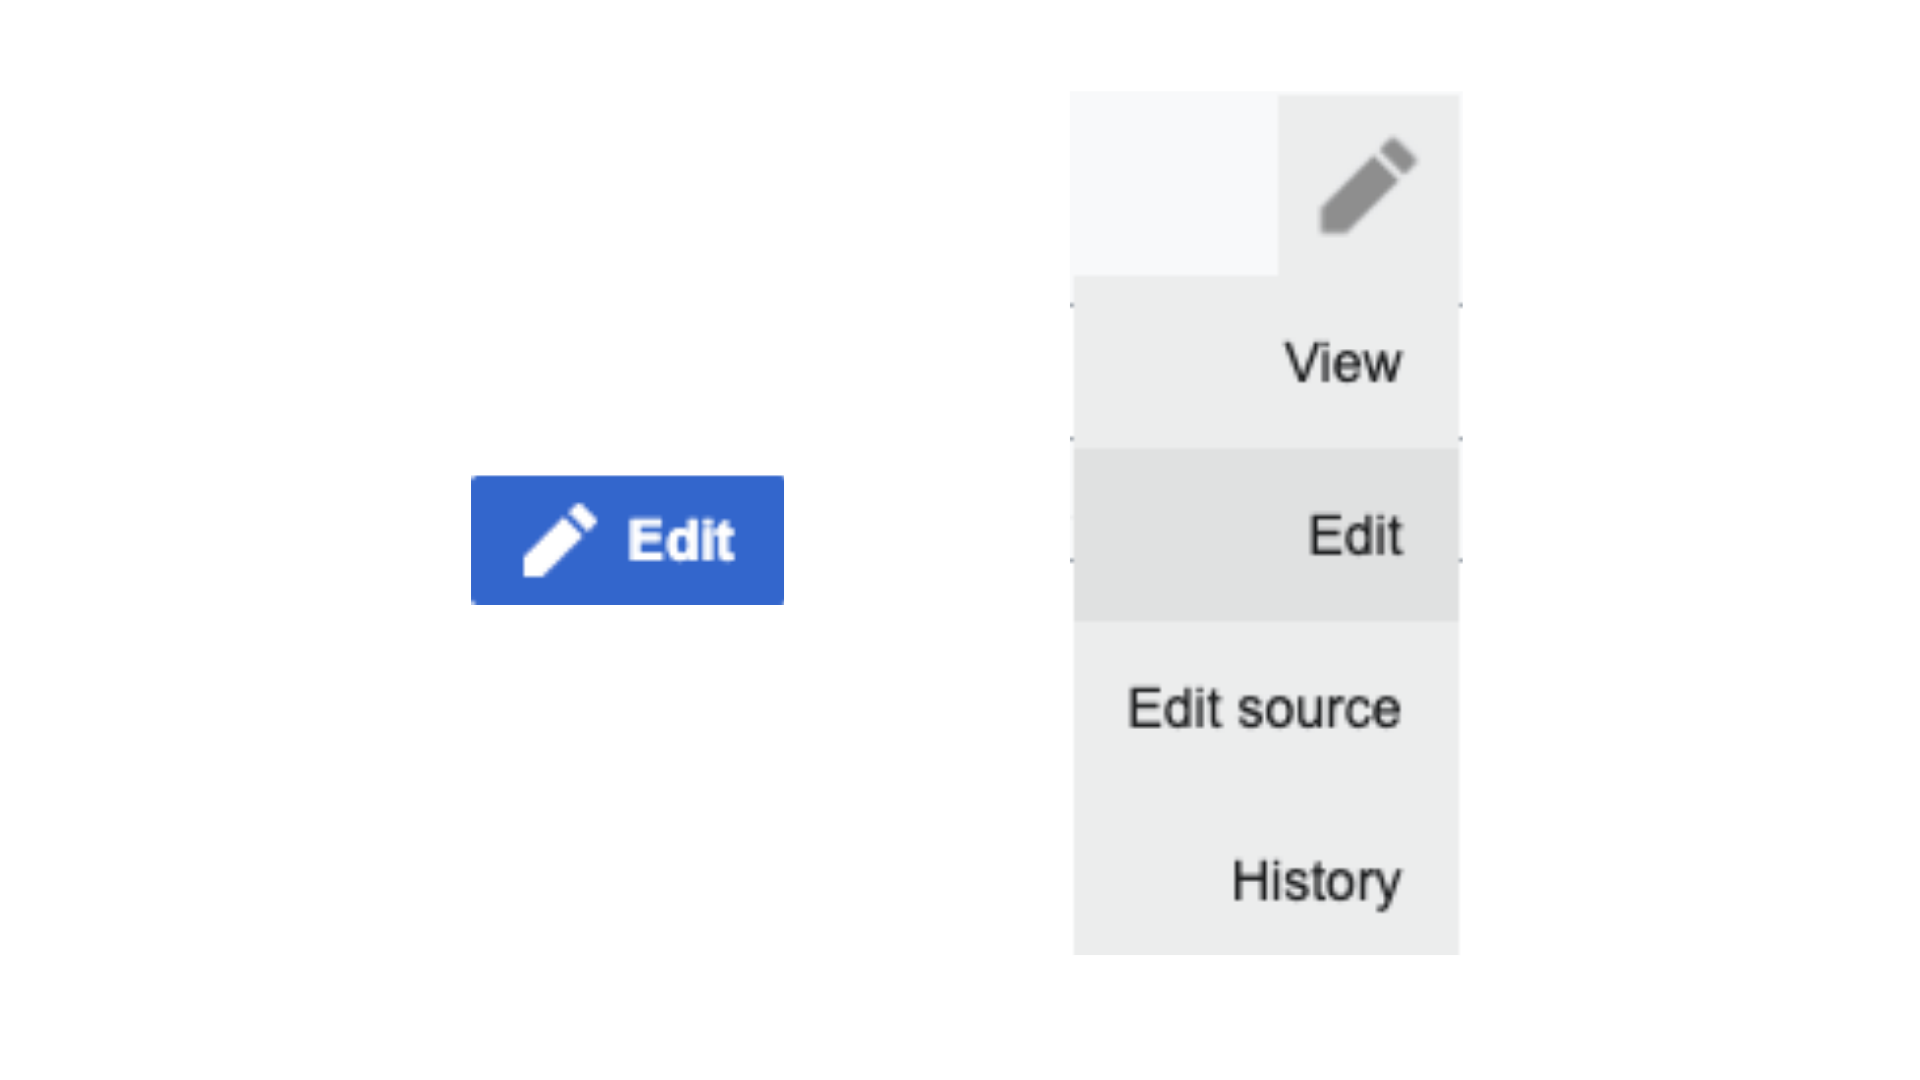Show revision History for the page
The image size is (1920, 1080).
click(1316, 882)
